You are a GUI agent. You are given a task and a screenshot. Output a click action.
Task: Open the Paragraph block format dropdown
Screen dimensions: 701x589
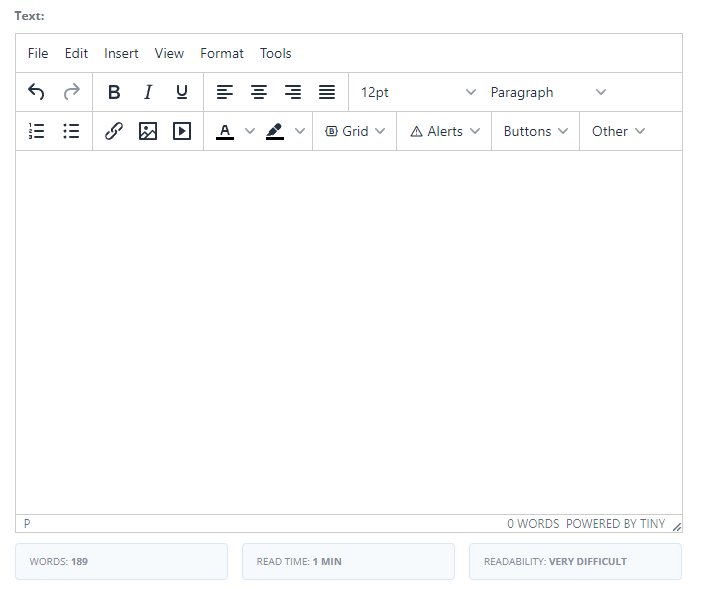[x=548, y=92]
